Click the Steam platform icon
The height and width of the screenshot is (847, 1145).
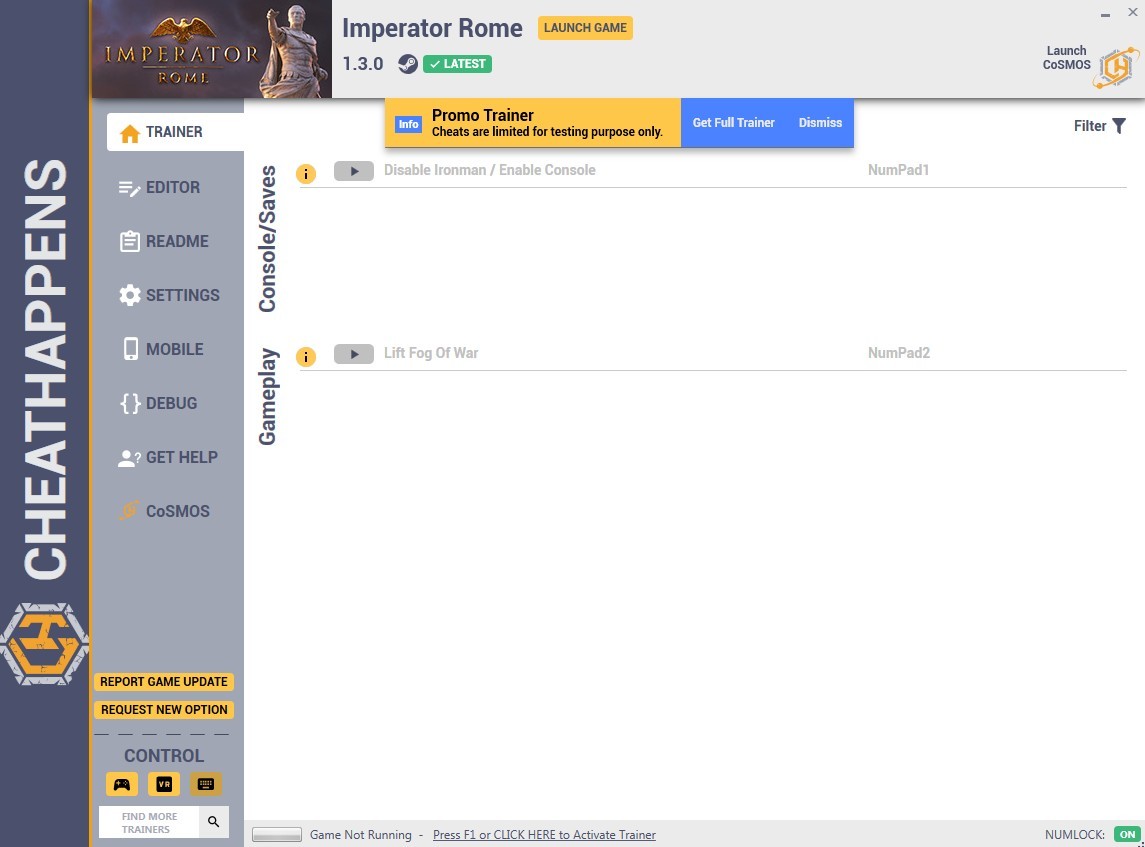click(x=407, y=64)
